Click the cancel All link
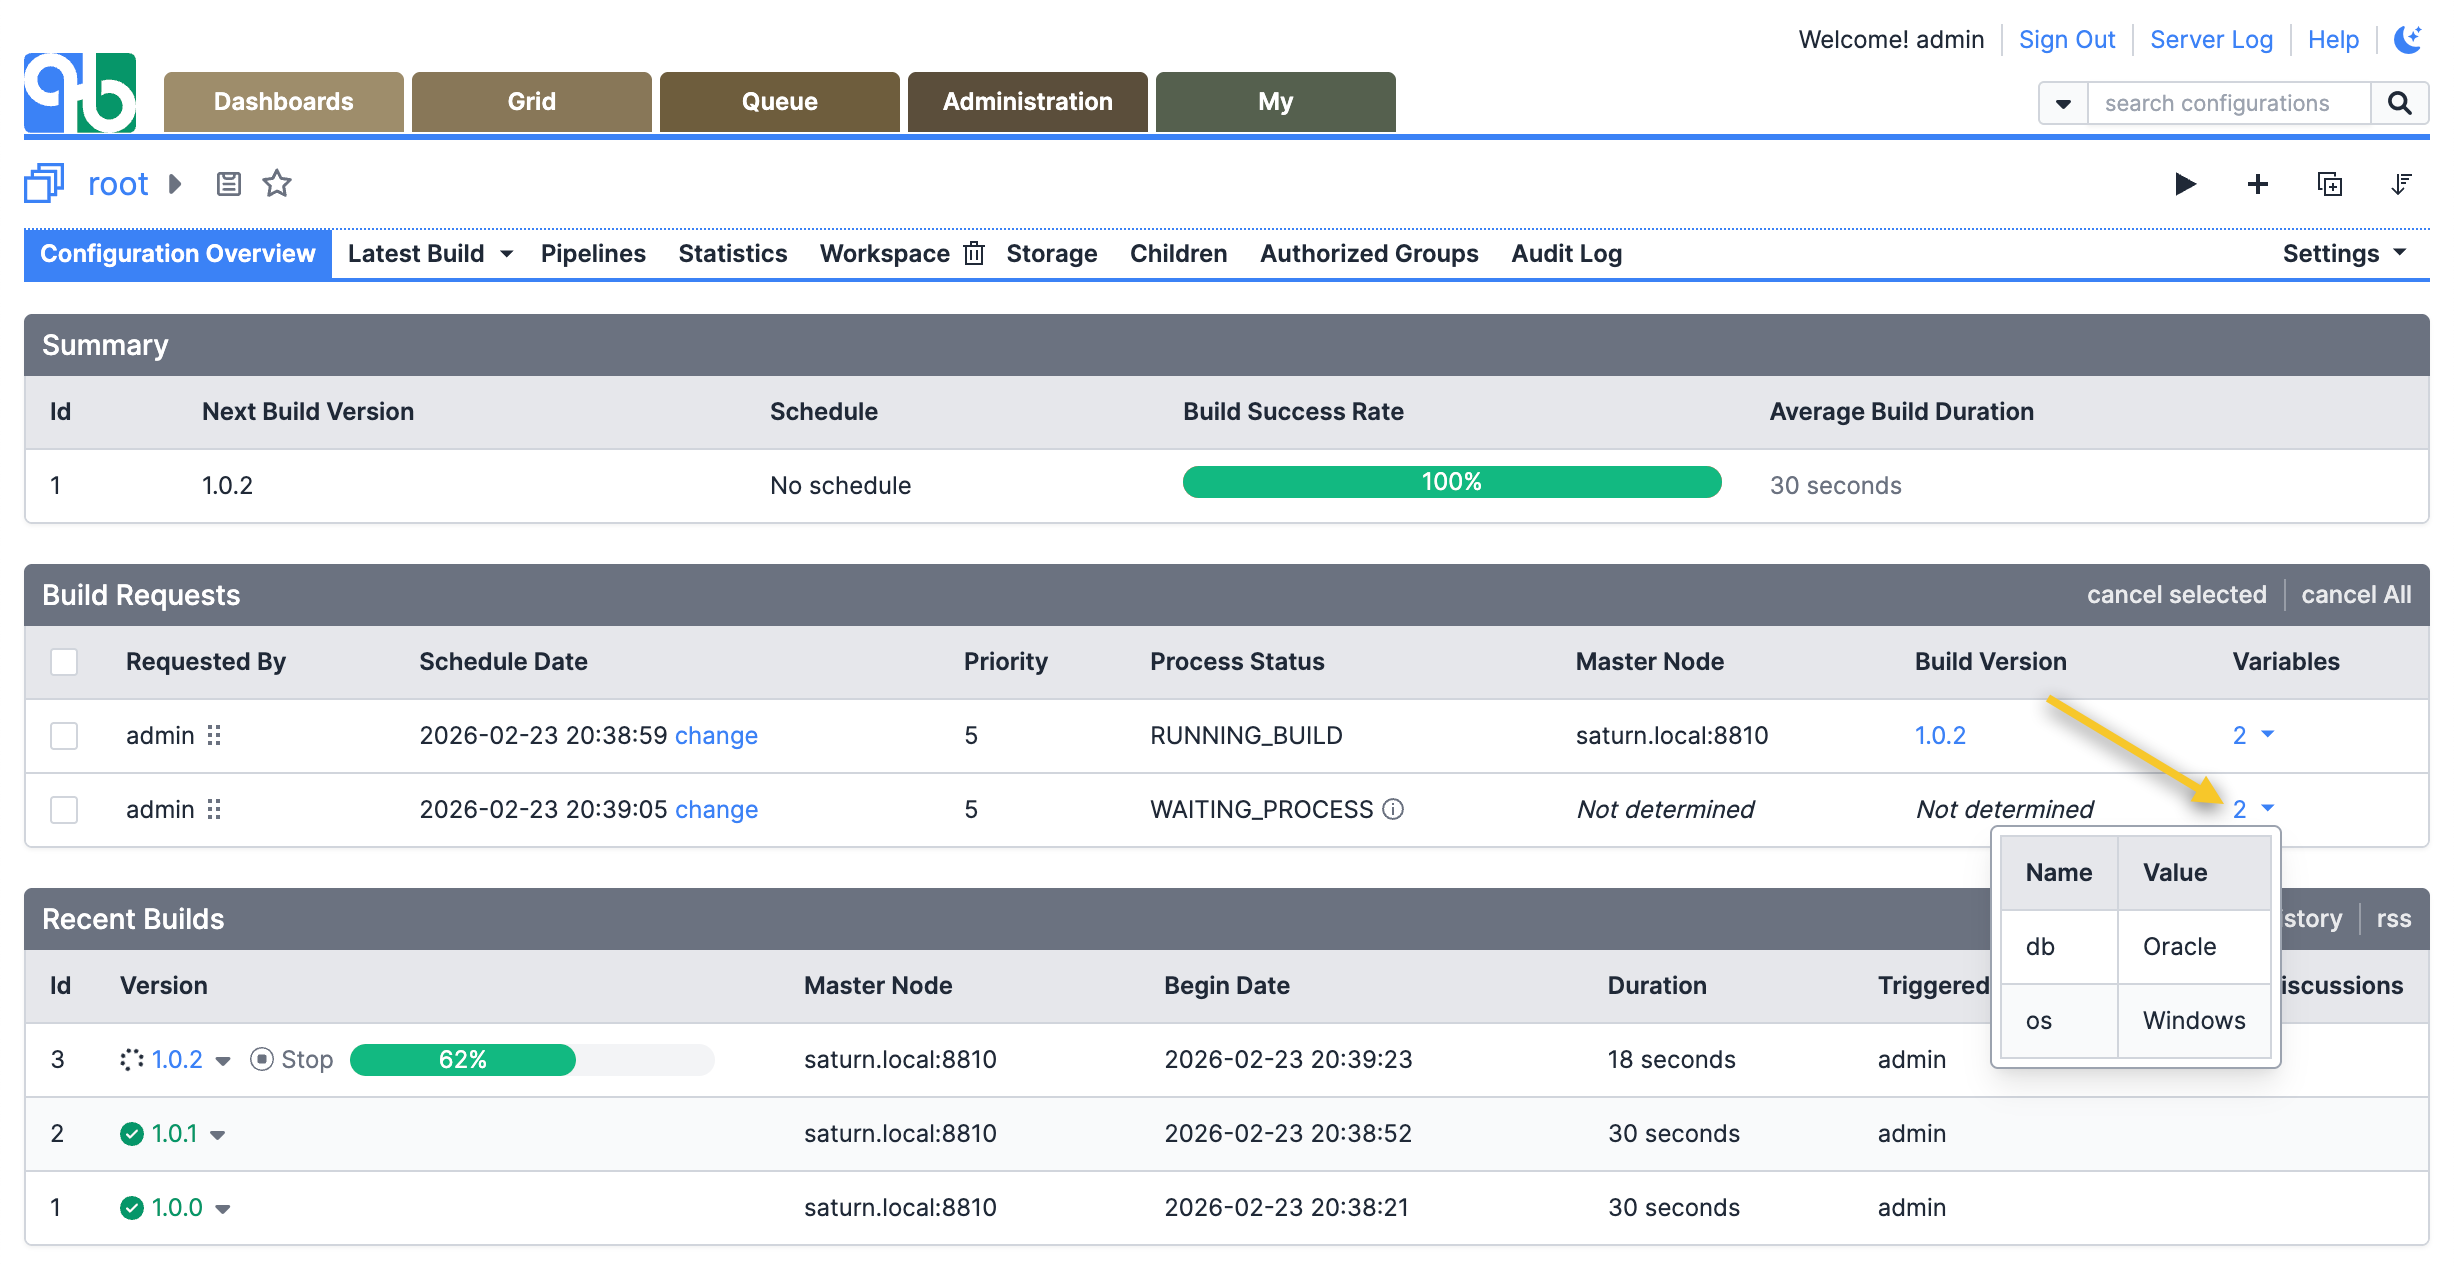Screen dimensions: 2454x1266 pyautogui.click(x=2356, y=594)
